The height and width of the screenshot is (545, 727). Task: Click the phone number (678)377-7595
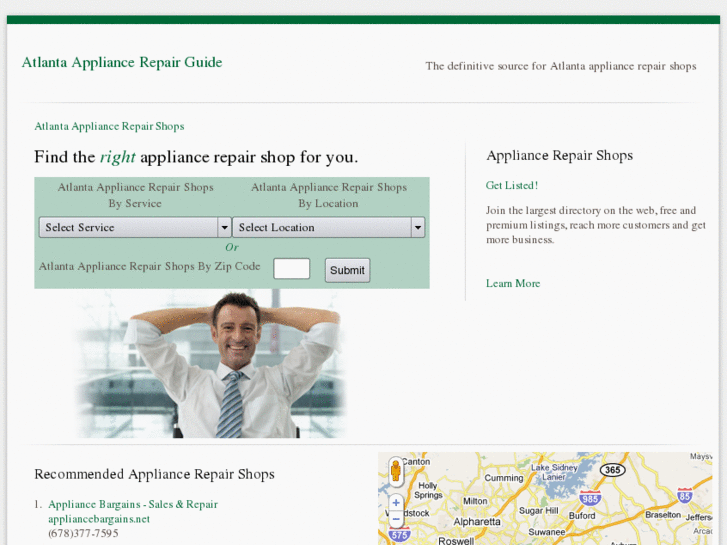tap(83, 533)
